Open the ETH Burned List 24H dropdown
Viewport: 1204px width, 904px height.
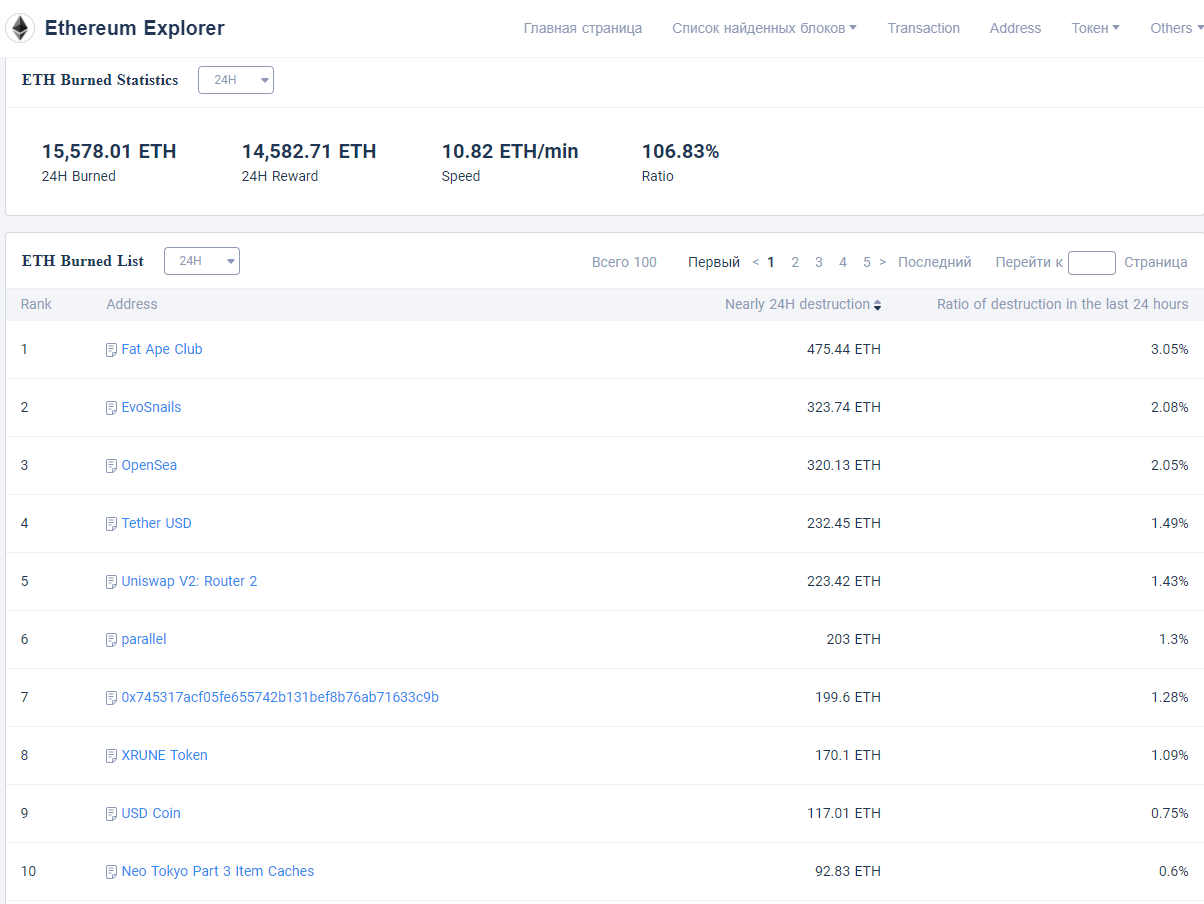[x=202, y=261]
